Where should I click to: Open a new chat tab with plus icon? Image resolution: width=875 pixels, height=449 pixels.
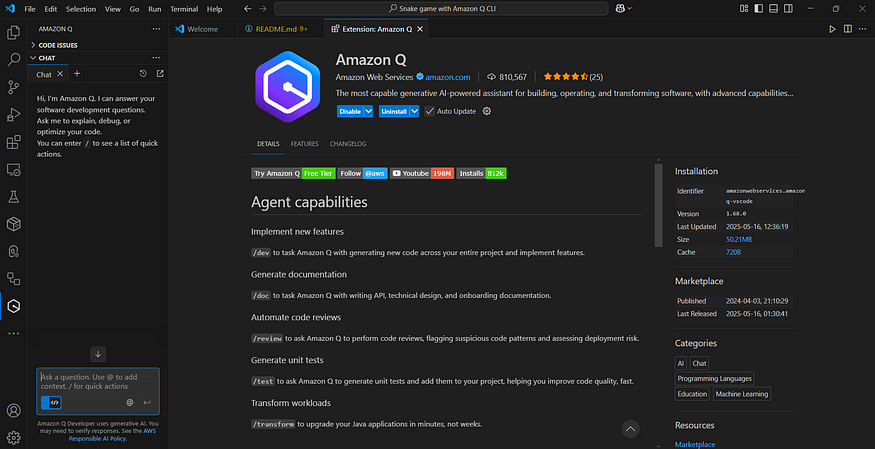77,74
